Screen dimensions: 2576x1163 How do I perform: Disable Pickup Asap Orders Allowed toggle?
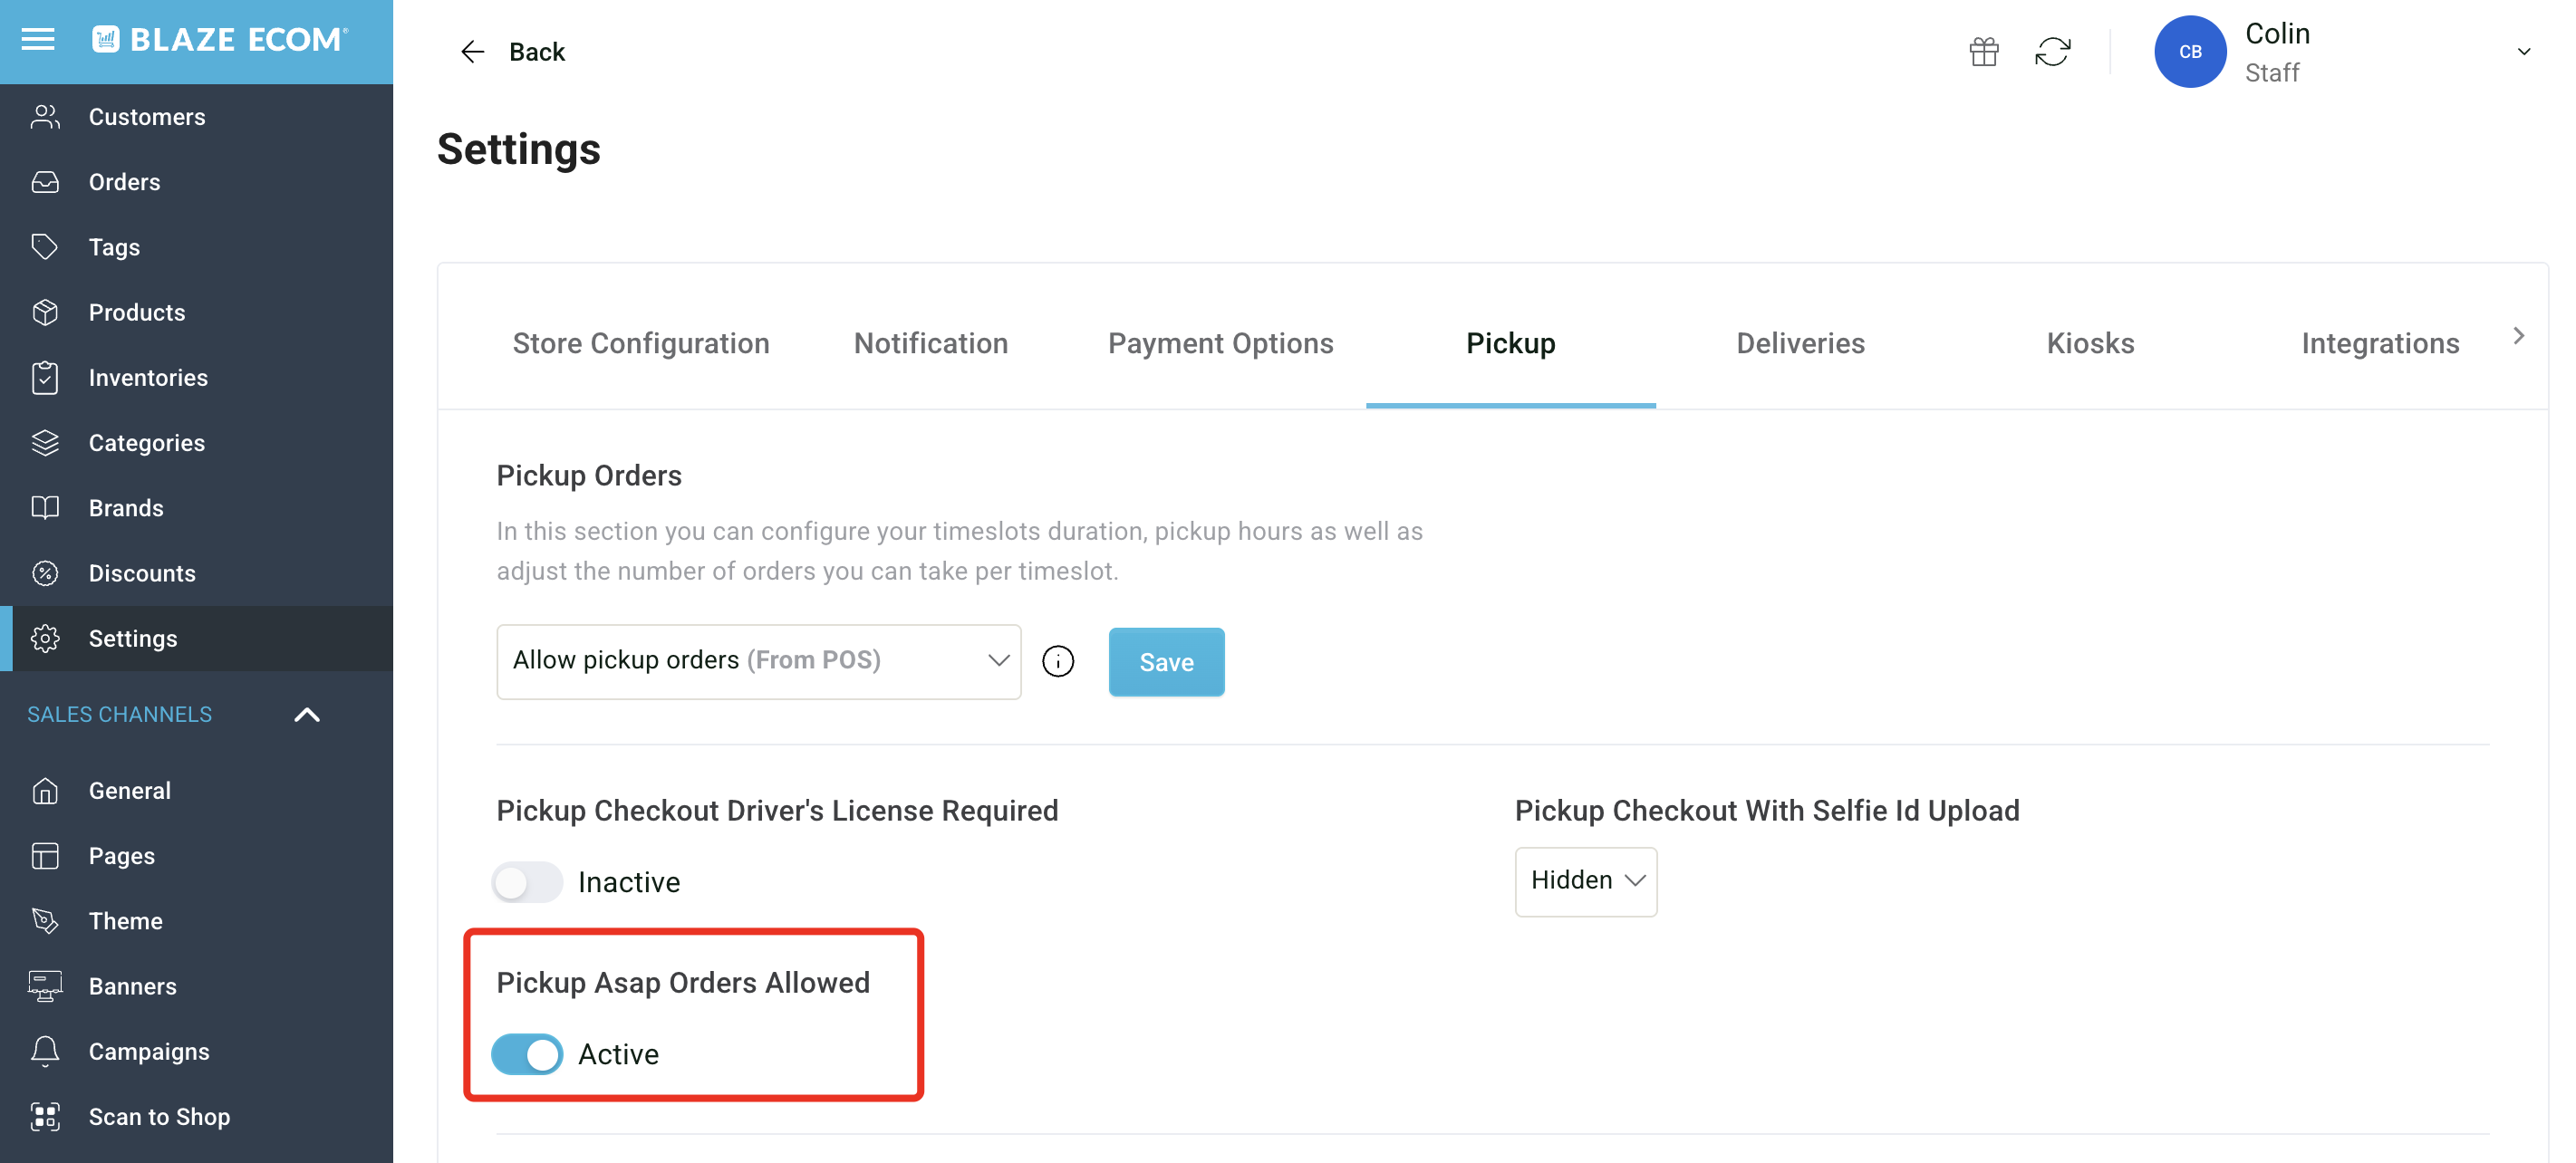(x=527, y=1054)
